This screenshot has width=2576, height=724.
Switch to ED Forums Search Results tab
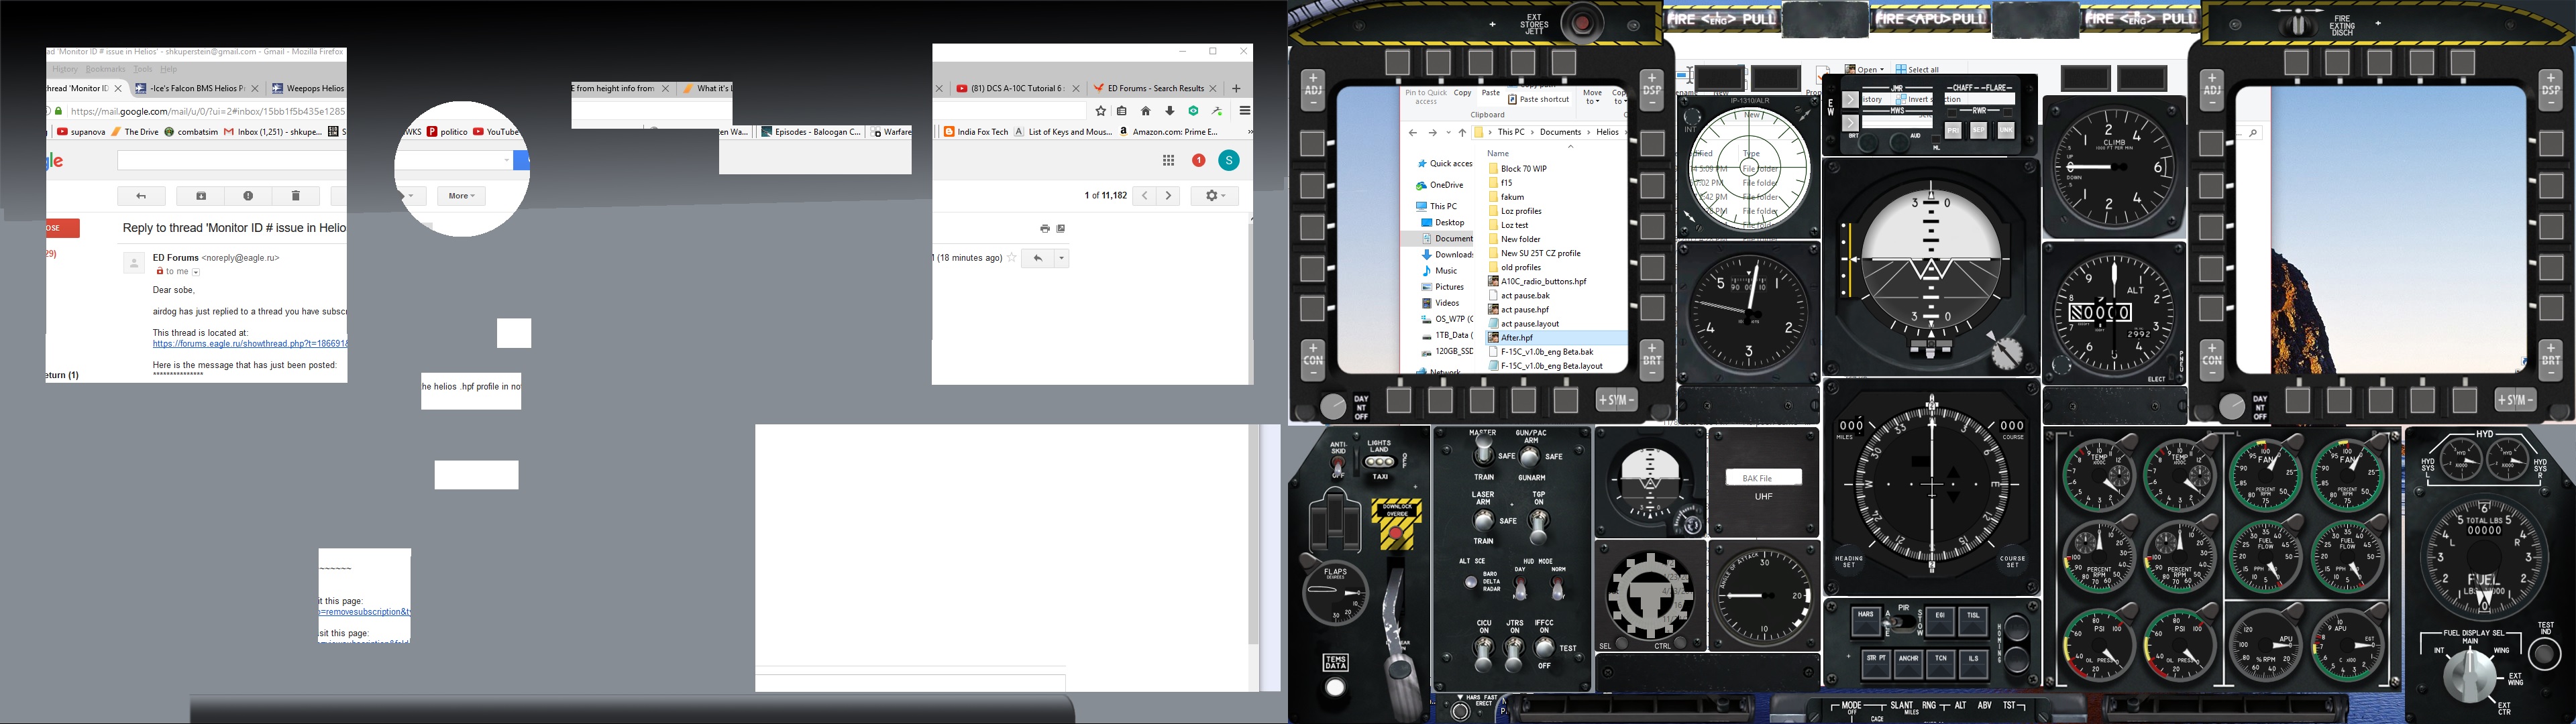1155,88
